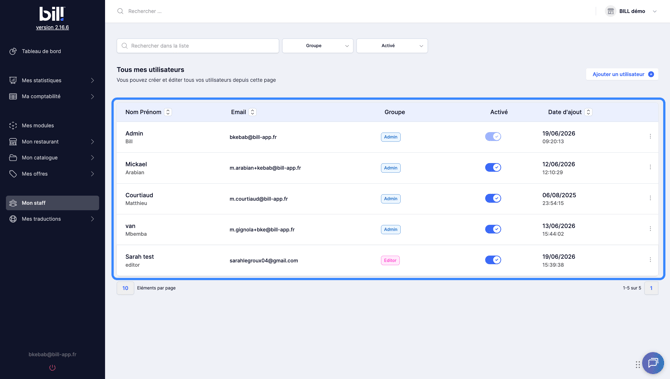Expand the Mes statistiques submenu chevron
Image resolution: width=670 pixels, height=379 pixels.
[92, 80]
